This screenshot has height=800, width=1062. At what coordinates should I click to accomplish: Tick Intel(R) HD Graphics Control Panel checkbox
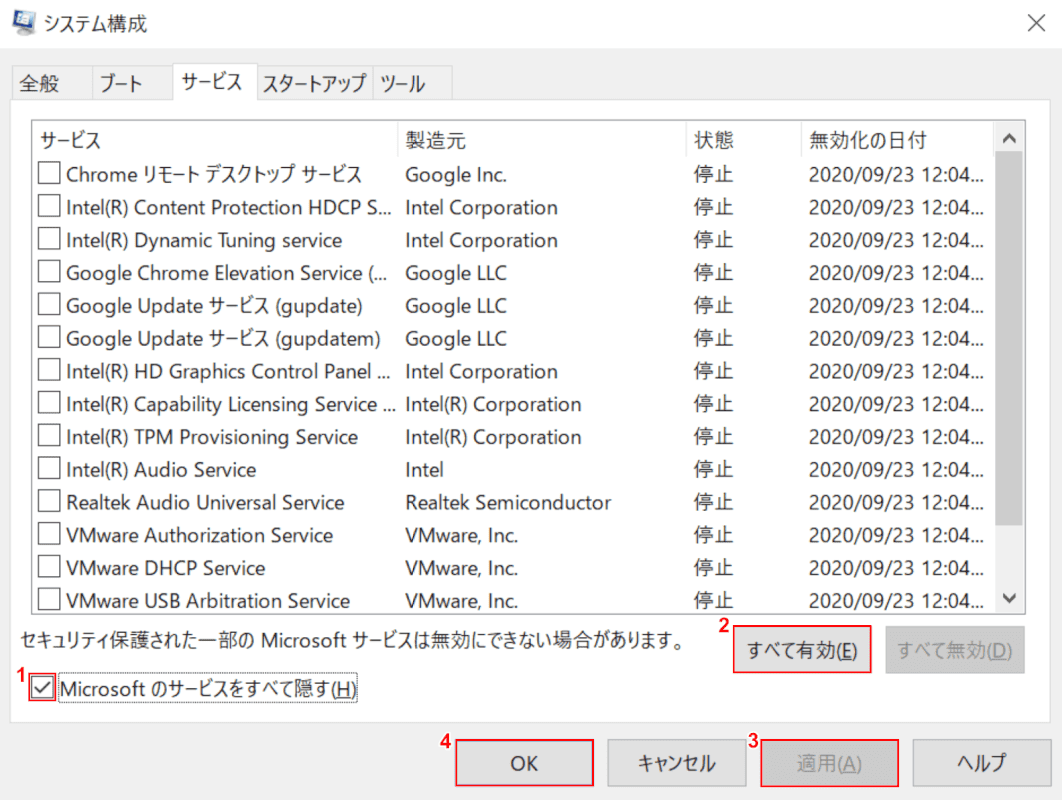click(x=49, y=370)
